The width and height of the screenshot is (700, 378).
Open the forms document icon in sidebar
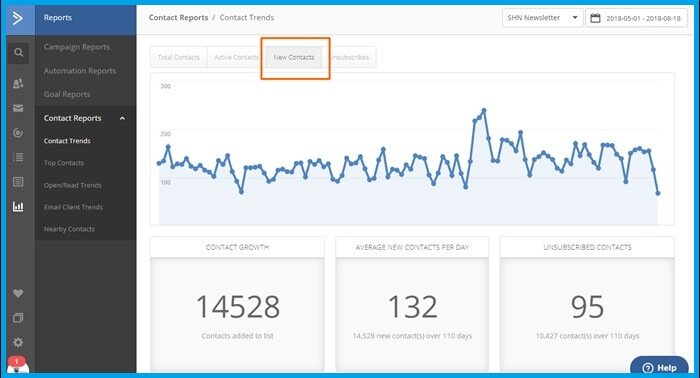(18, 182)
